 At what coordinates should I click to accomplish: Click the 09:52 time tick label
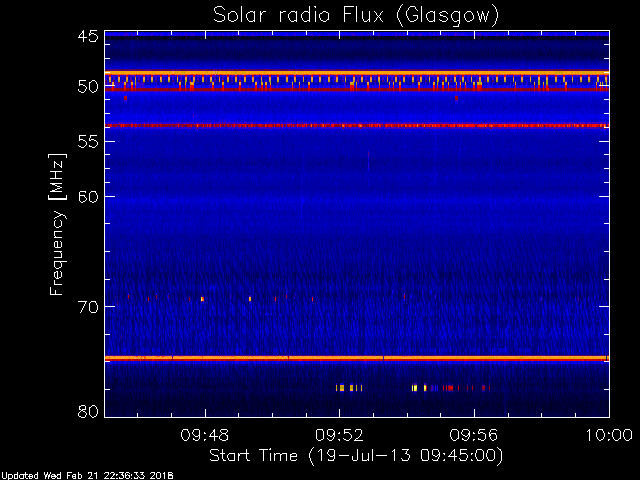339,435
